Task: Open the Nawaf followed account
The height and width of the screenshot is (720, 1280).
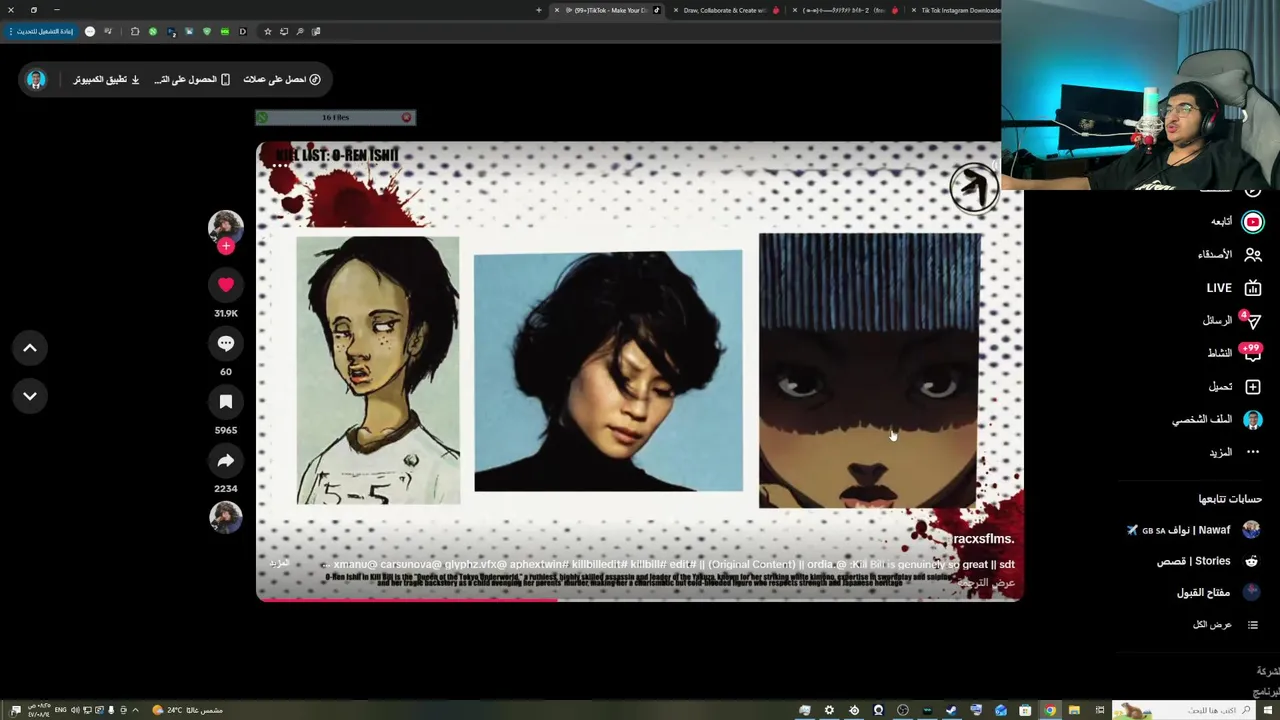Action: click(x=1193, y=530)
